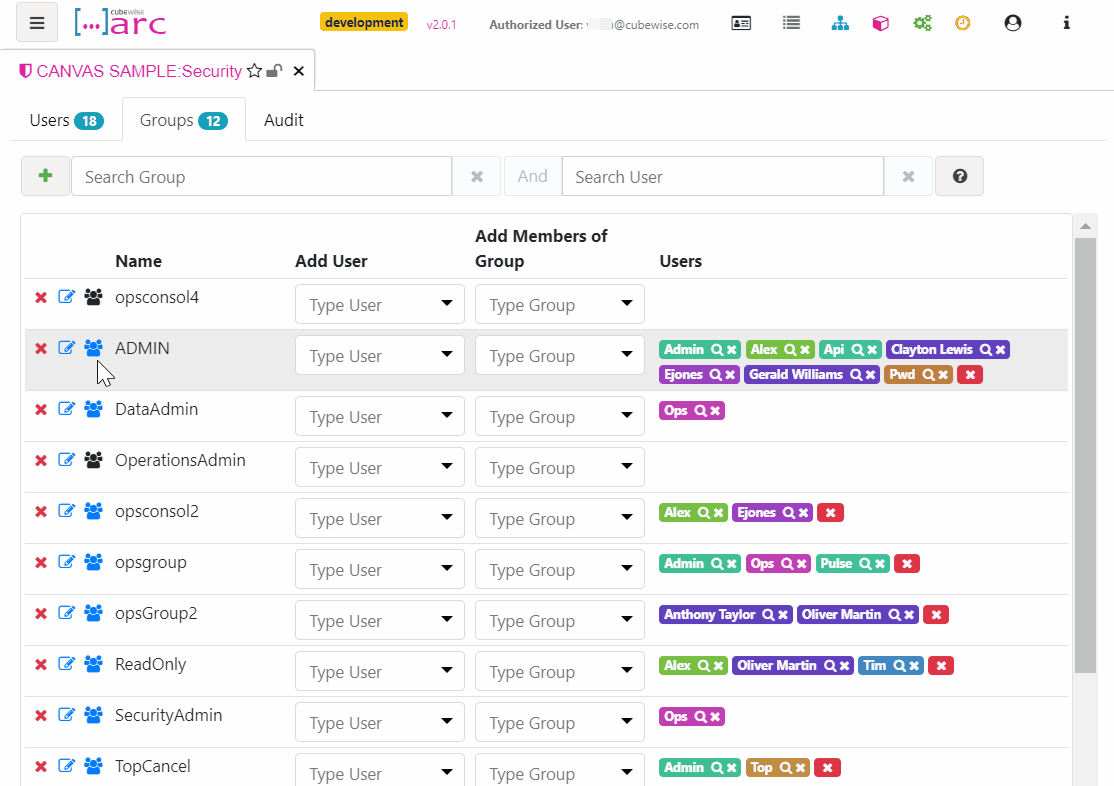Click the yellow clock chores icon
Viewport: 1114px width, 786px height.
(x=963, y=23)
